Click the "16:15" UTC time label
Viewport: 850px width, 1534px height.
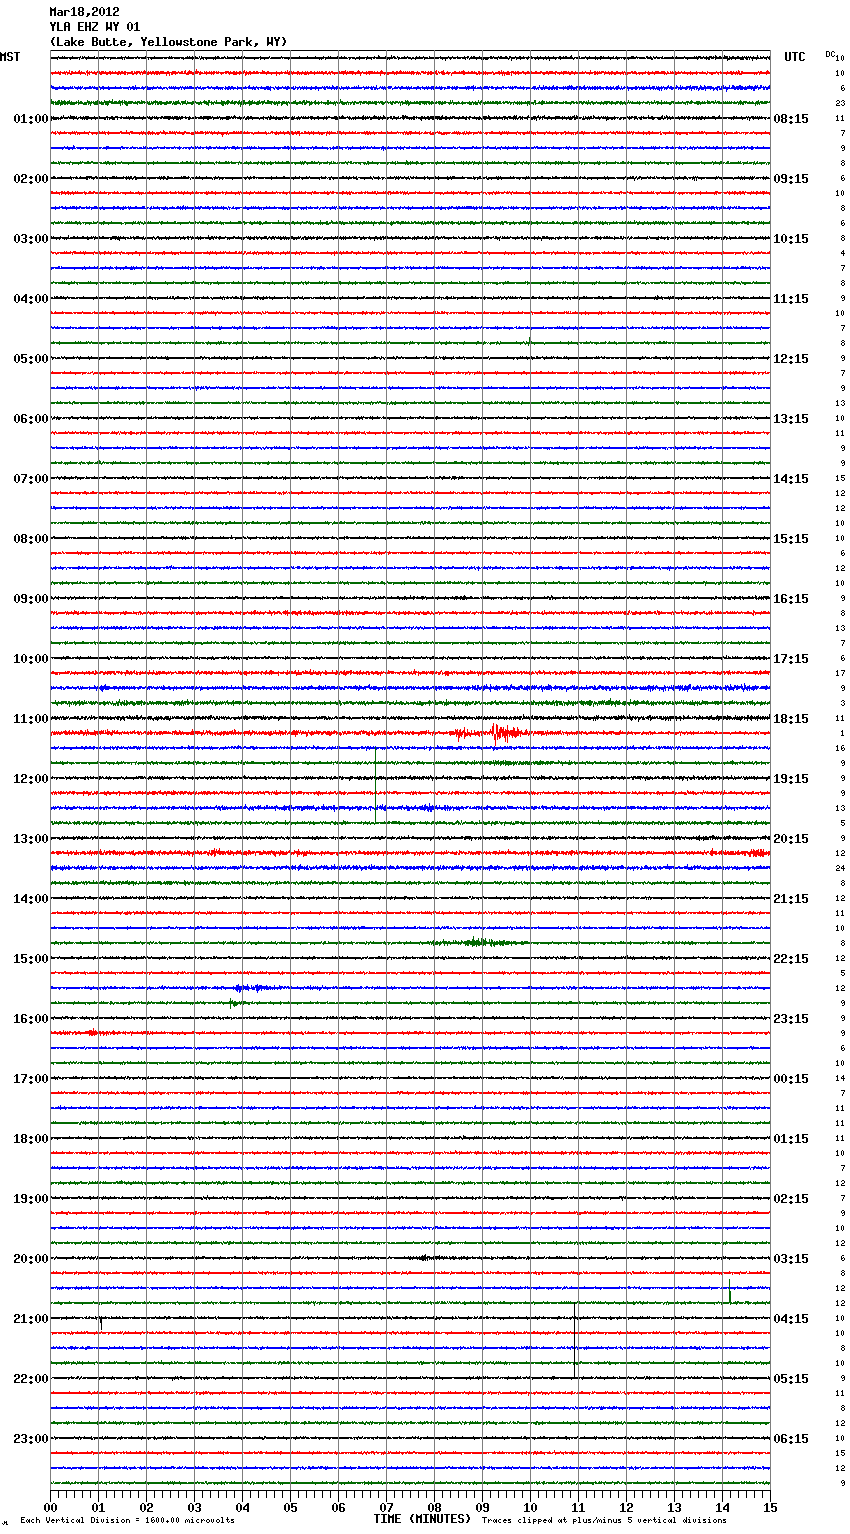point(791,599)
